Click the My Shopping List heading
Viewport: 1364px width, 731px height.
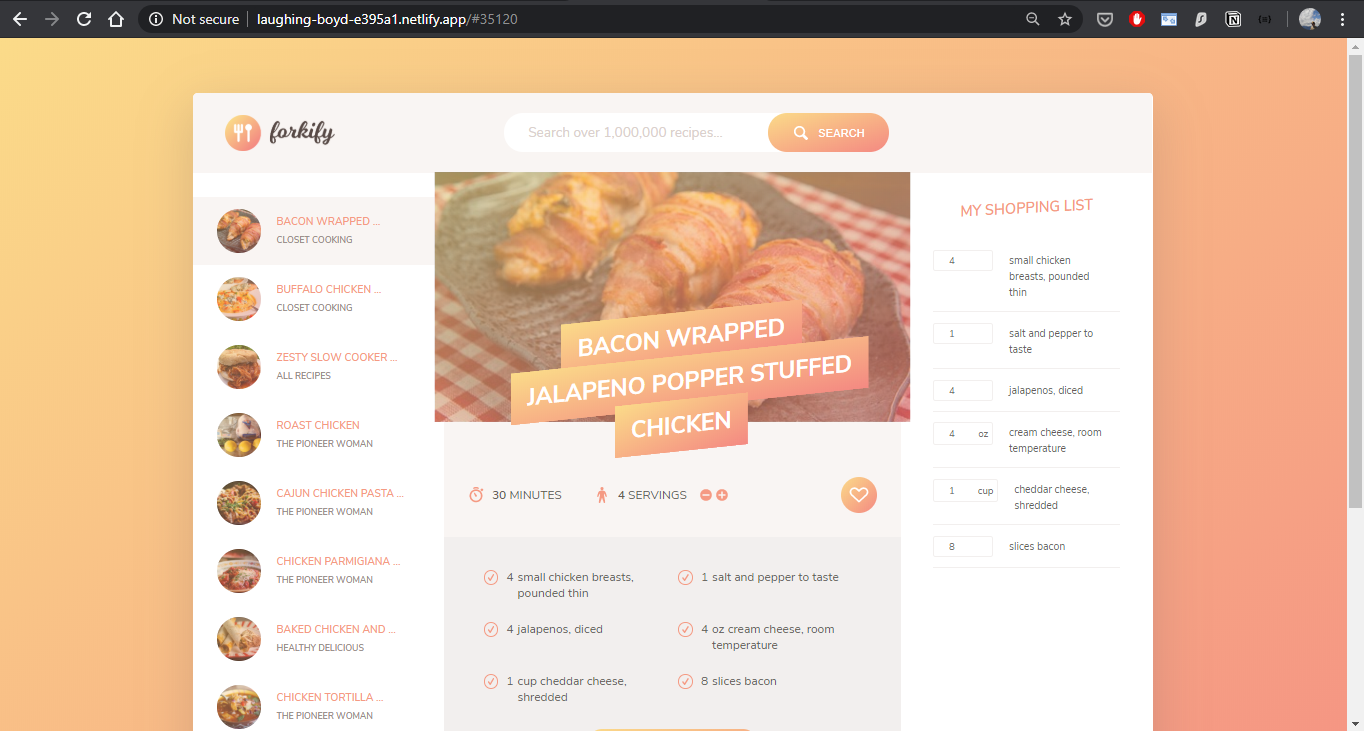pyautogui.click(x=1027, y=208)
